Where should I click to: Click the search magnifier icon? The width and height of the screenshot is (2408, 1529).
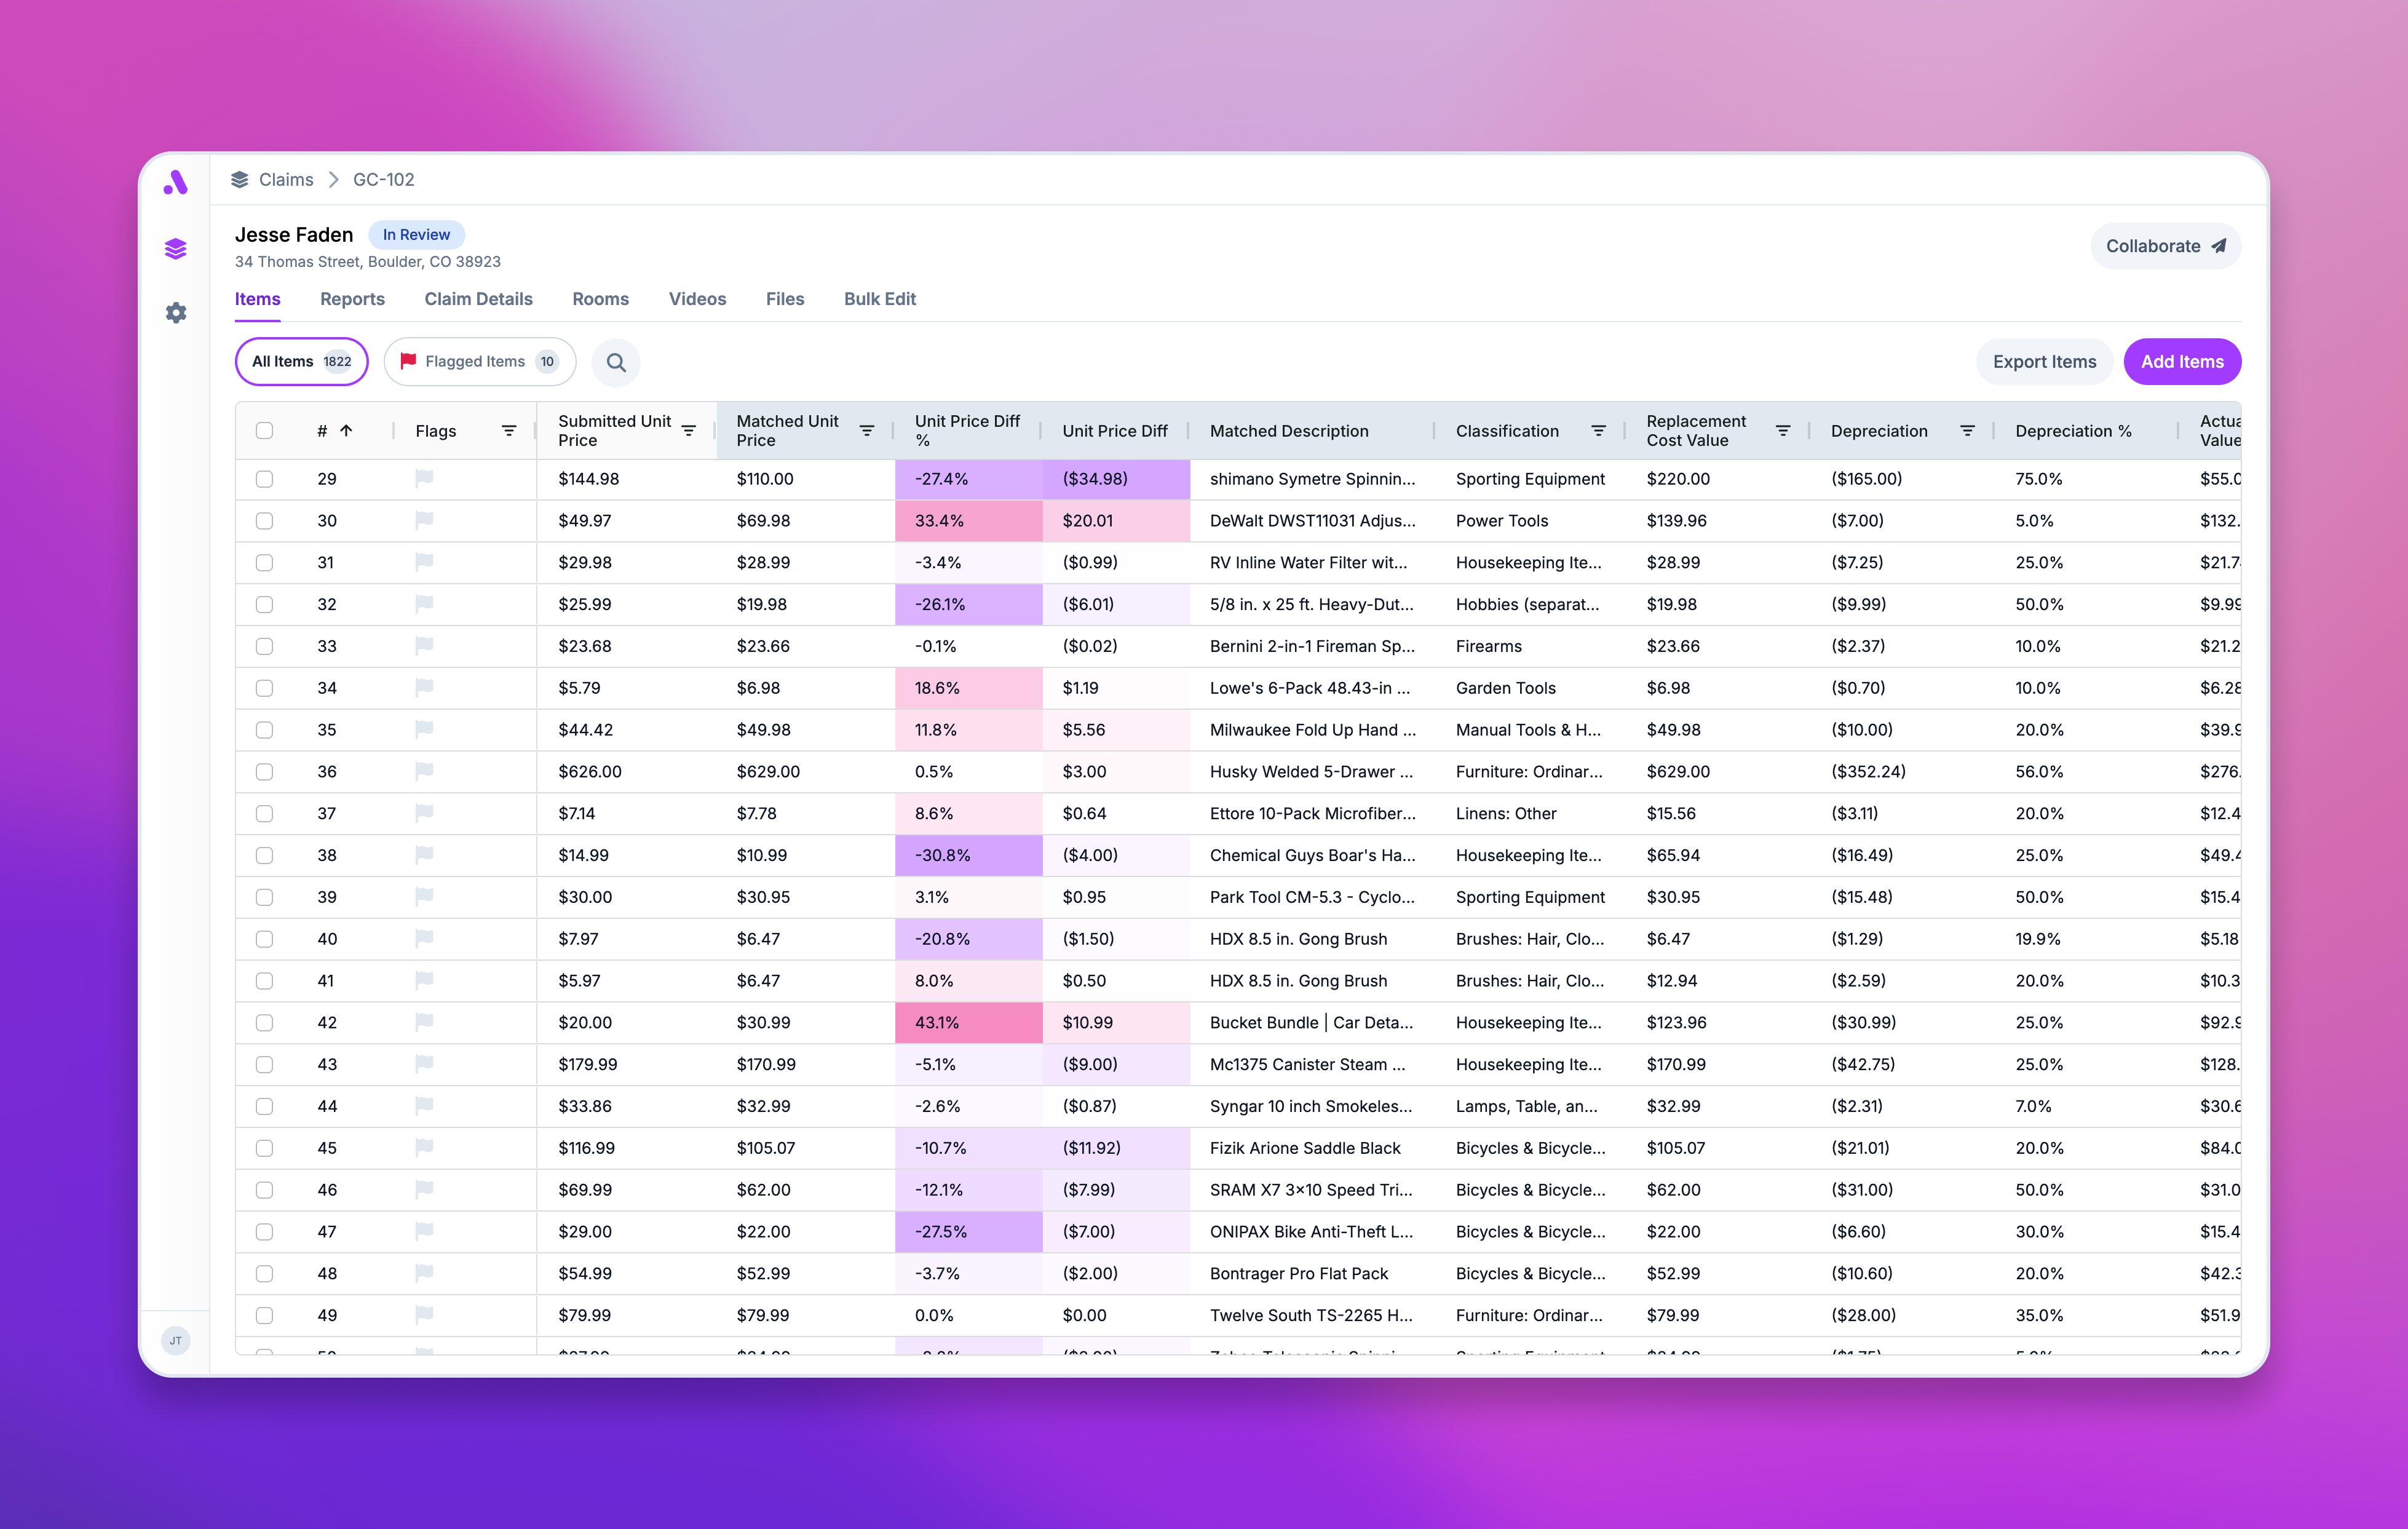pyautogui.click(x=616, y=362)
